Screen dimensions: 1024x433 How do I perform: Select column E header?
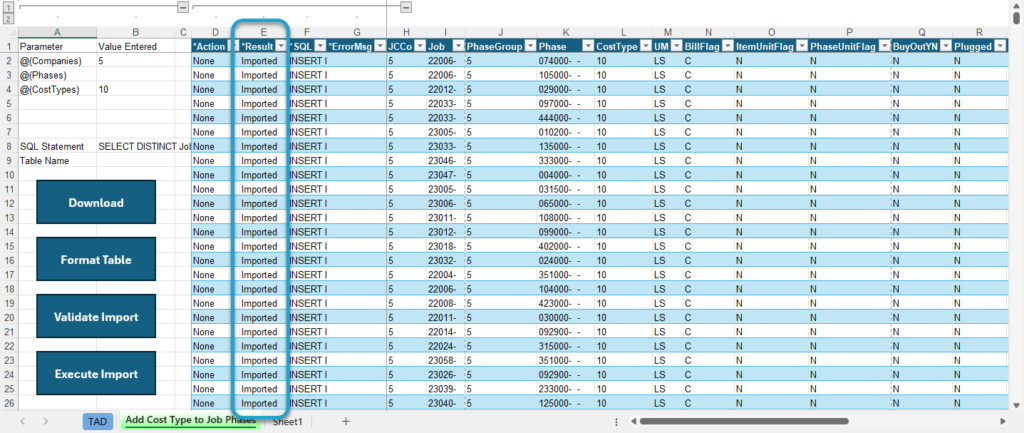(x=263, y=32)
